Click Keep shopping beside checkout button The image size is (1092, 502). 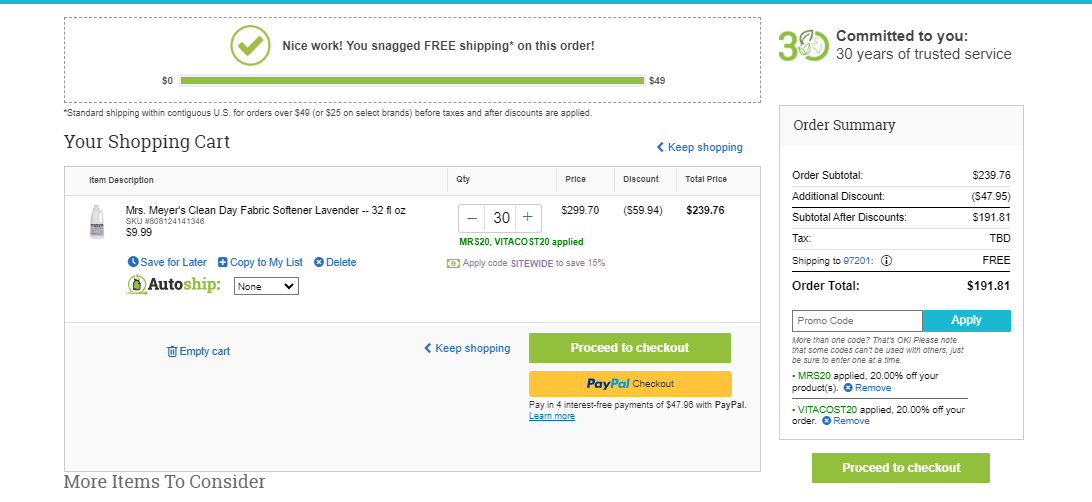pos(467,348)
